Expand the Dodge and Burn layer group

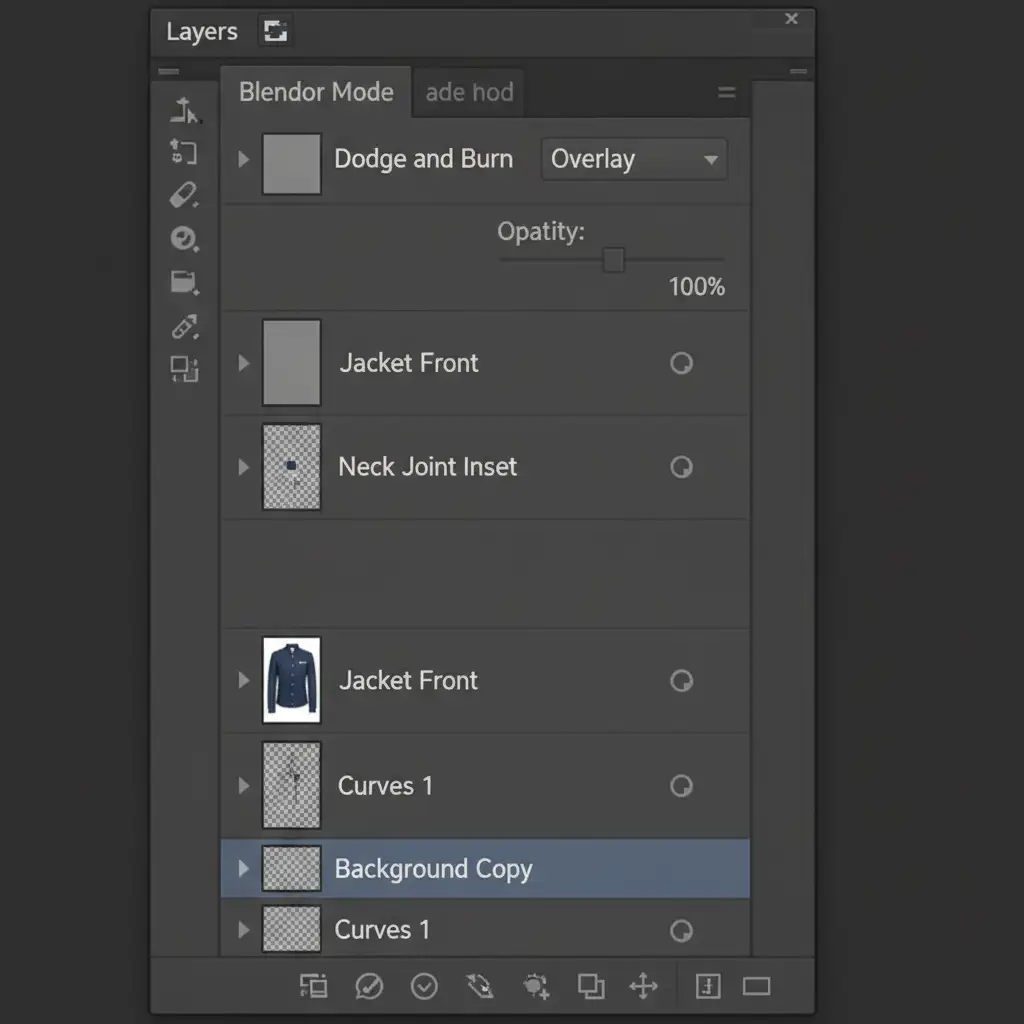point(243,159)
